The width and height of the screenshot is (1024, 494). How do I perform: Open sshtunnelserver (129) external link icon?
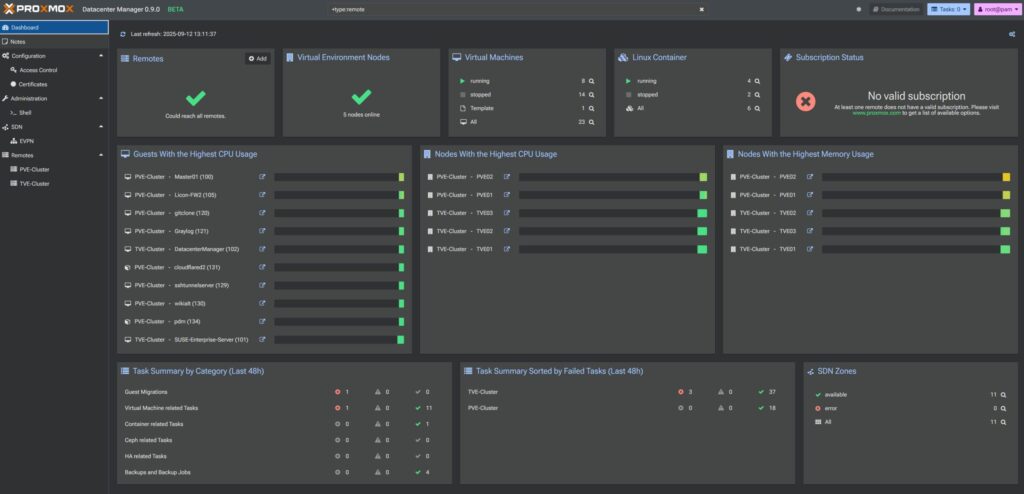pyautogui.click(x=262, y=285)
